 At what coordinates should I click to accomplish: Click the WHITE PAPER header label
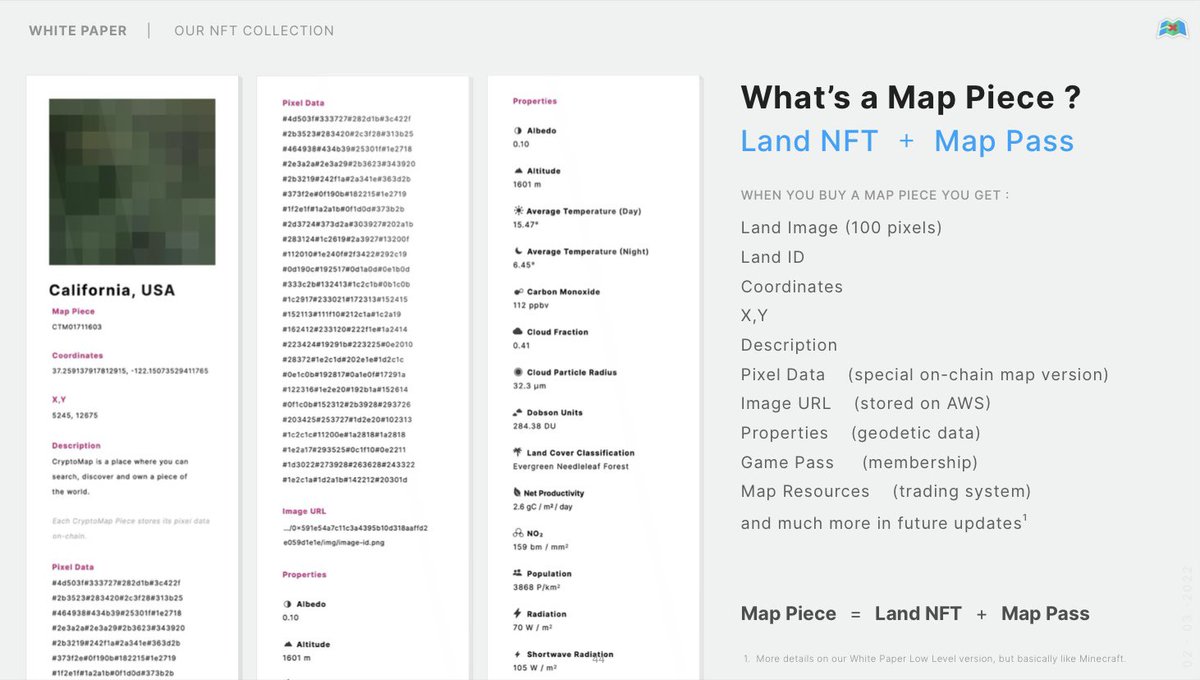(x=78, y=31)
